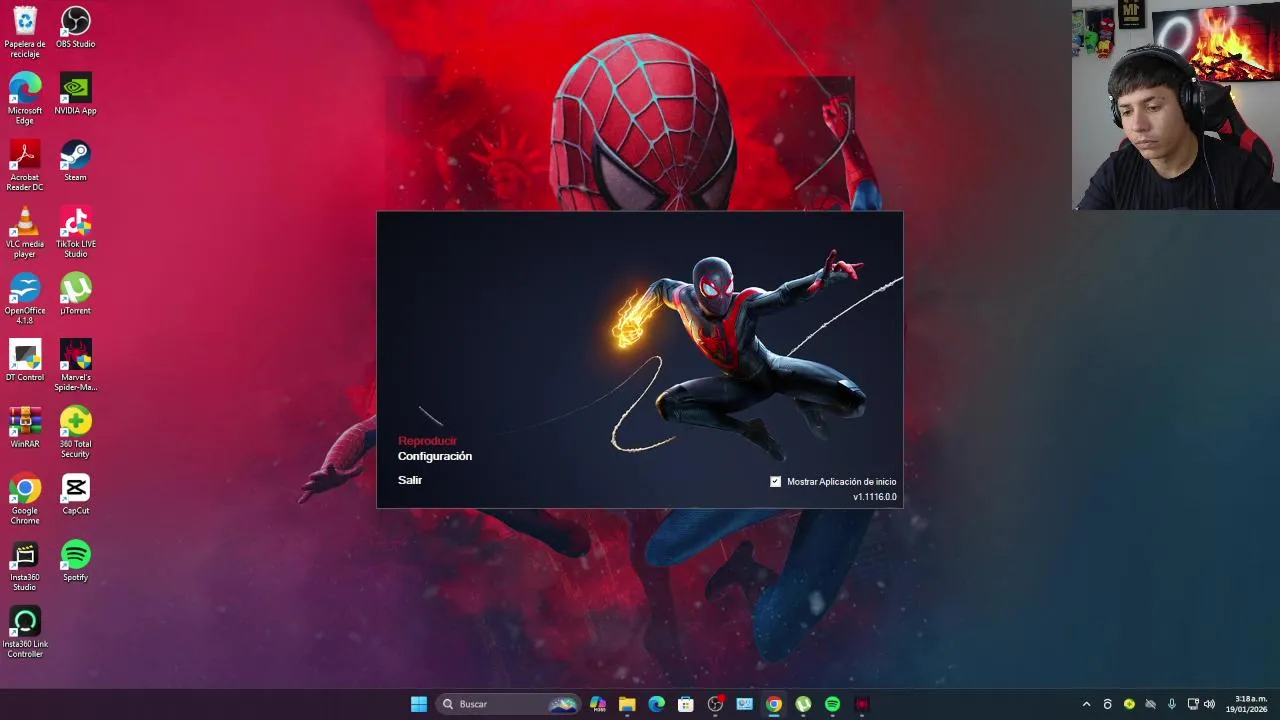Click Salir to exit the launcher
Image resolution: width=1280 pixels, height=720 pixels.
[410, 480]
